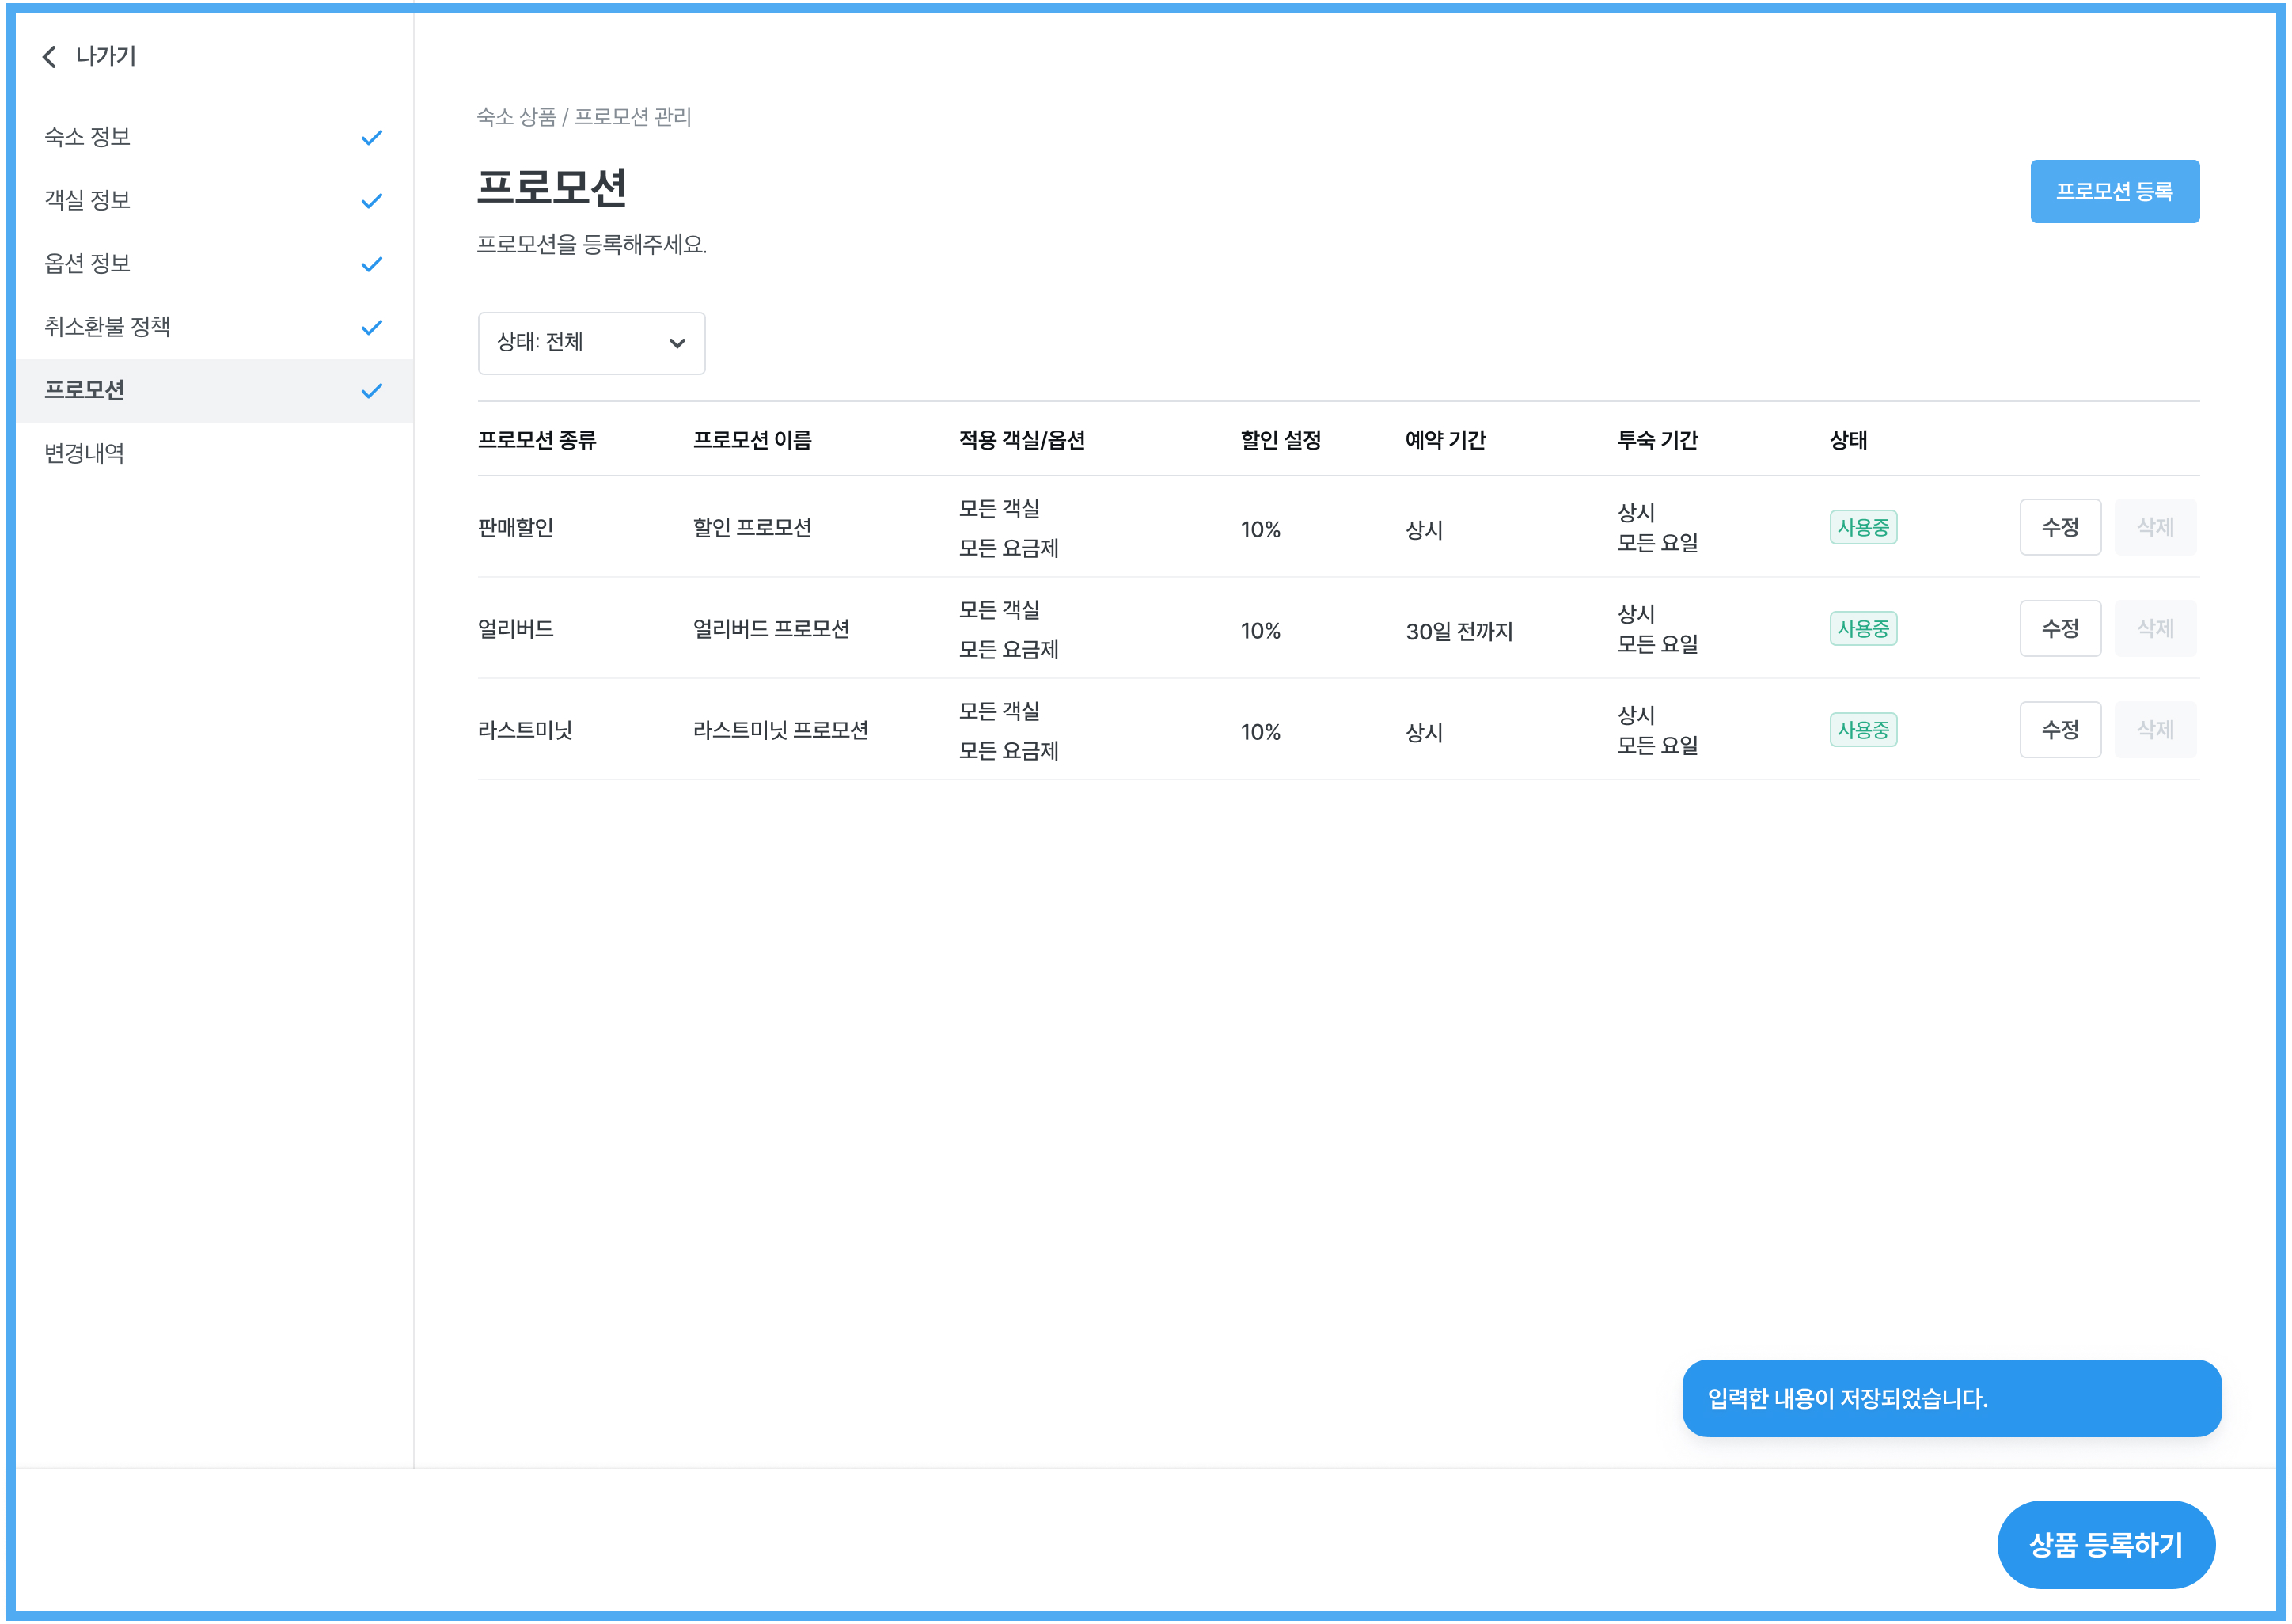Click the 숙소 상품 breadcrumb link
The height and width of the screenshot is (1624, 2292).
tap(516, 117)
